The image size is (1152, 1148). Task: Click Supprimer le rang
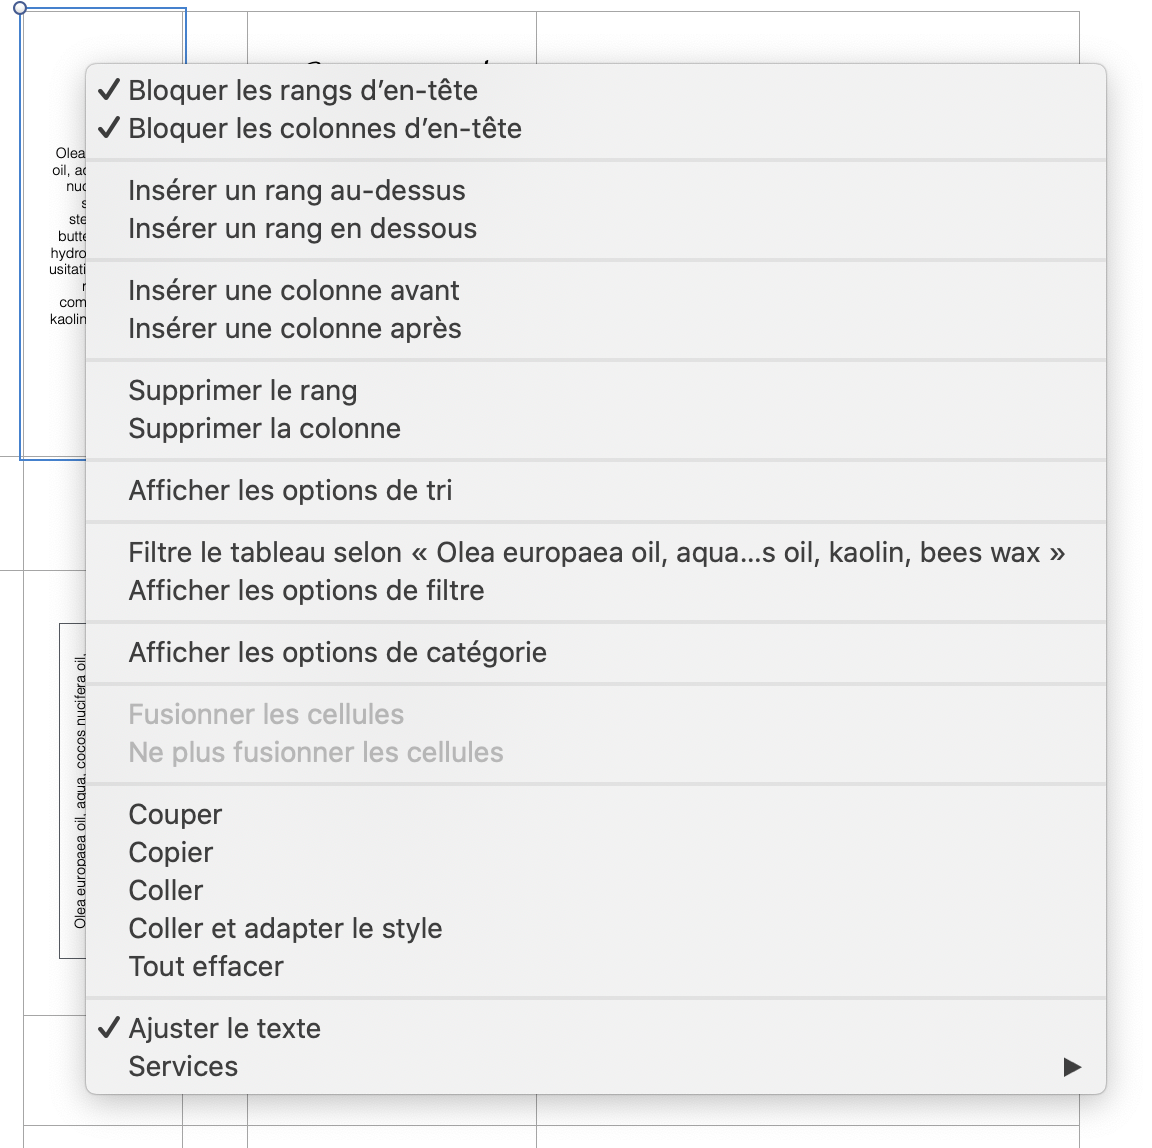[243, 391]
